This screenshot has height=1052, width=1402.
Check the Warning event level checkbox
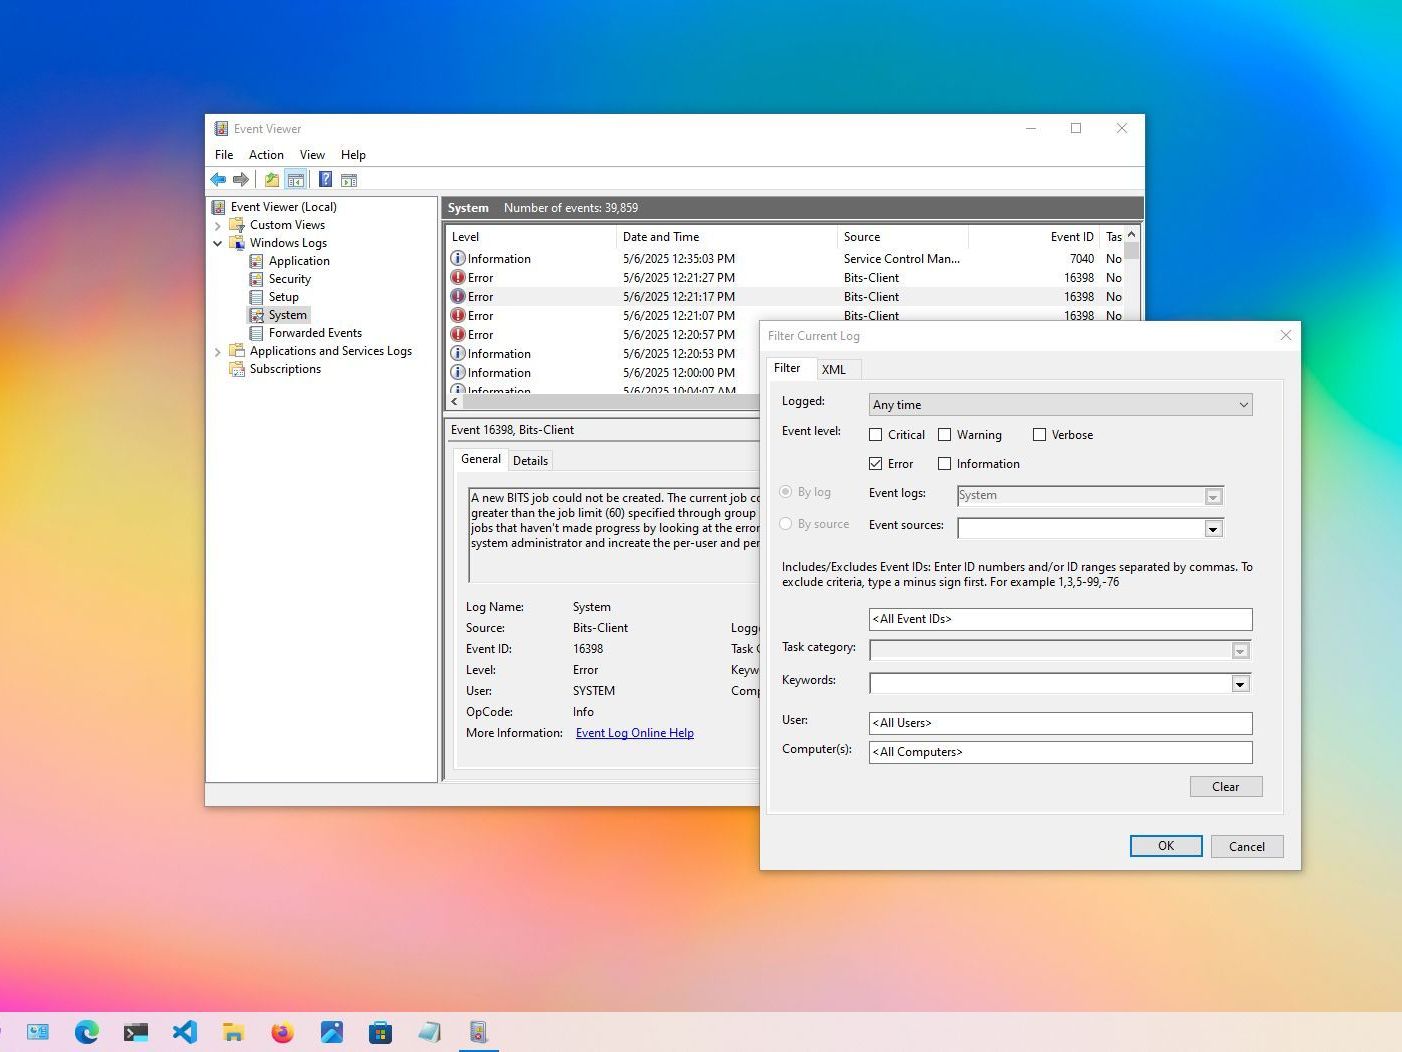pyautogui.click(x=944, y=435)
